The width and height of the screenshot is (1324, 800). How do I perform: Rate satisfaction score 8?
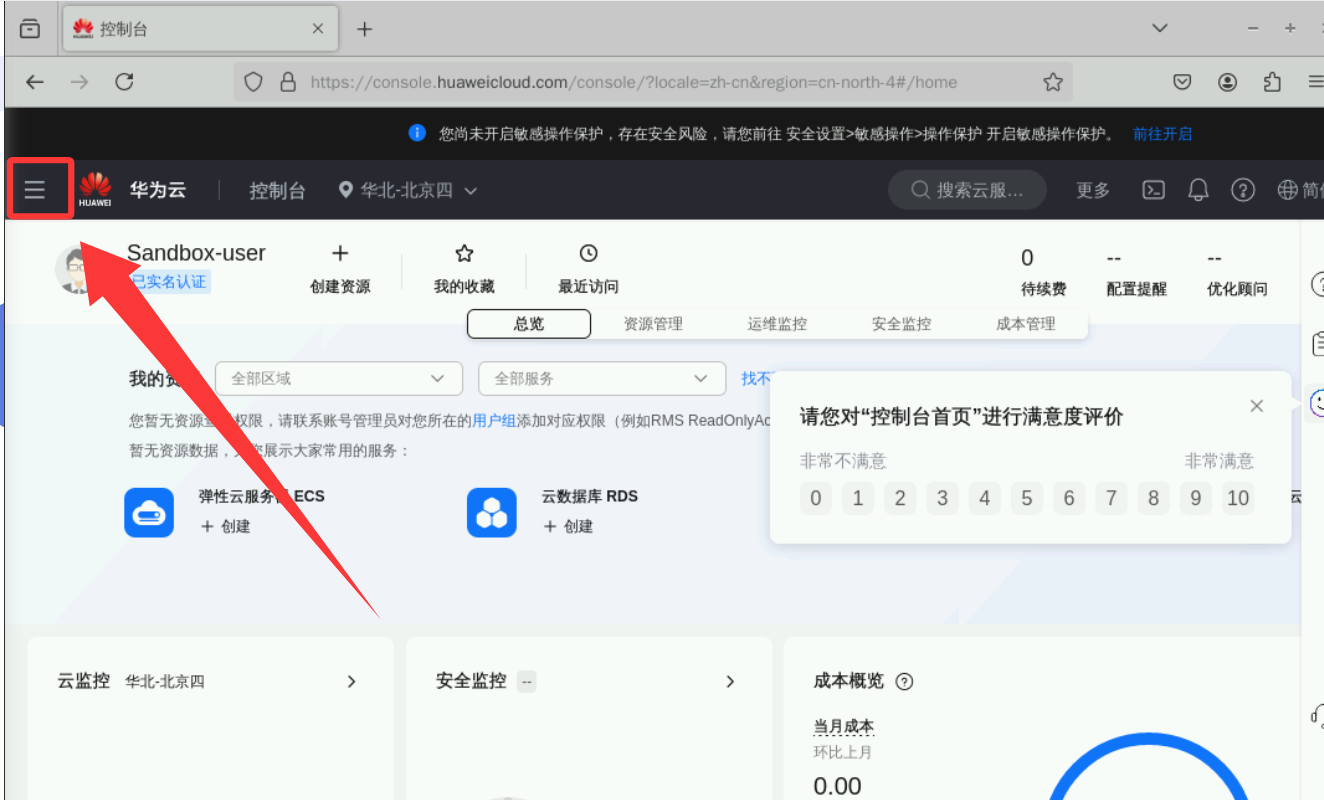tap(1153, 498)
